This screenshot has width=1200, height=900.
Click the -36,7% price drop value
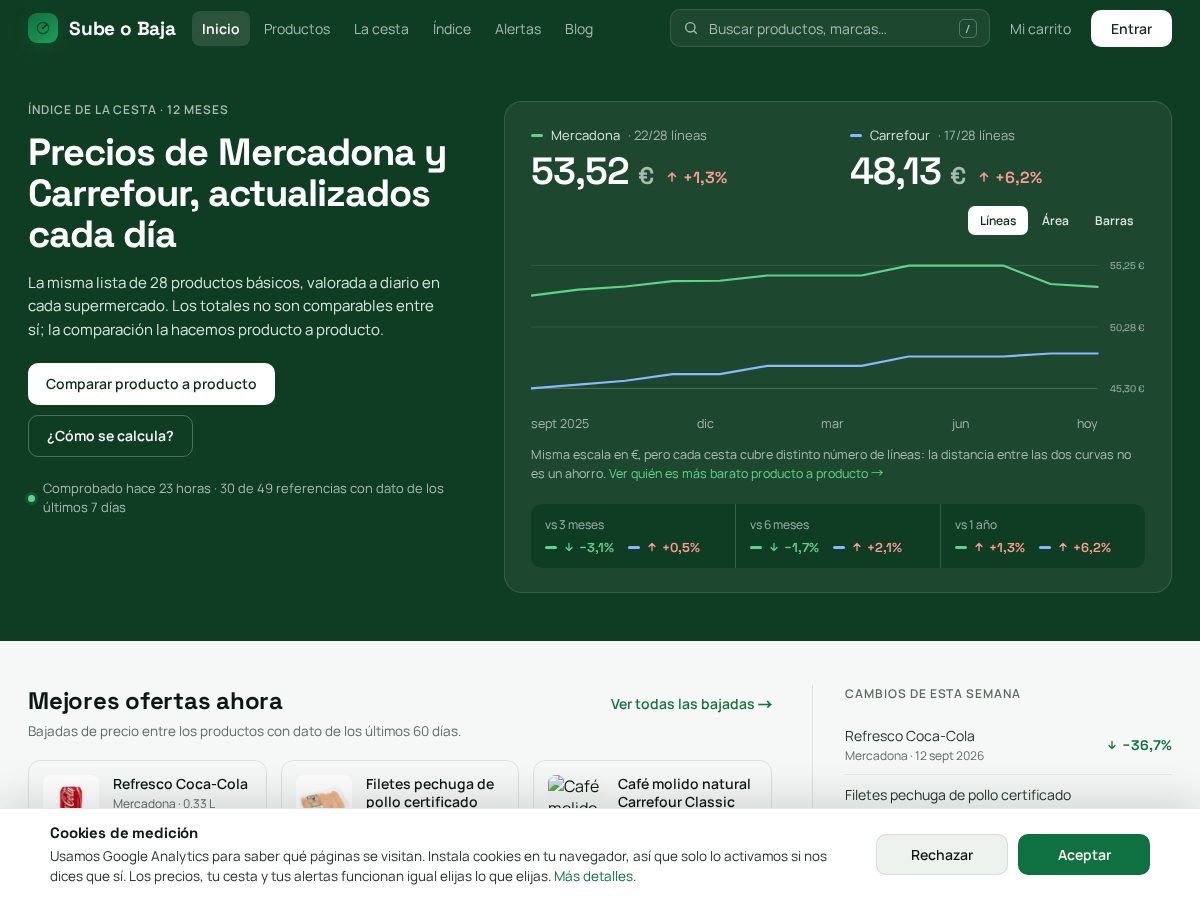(x=1139, y=745)
